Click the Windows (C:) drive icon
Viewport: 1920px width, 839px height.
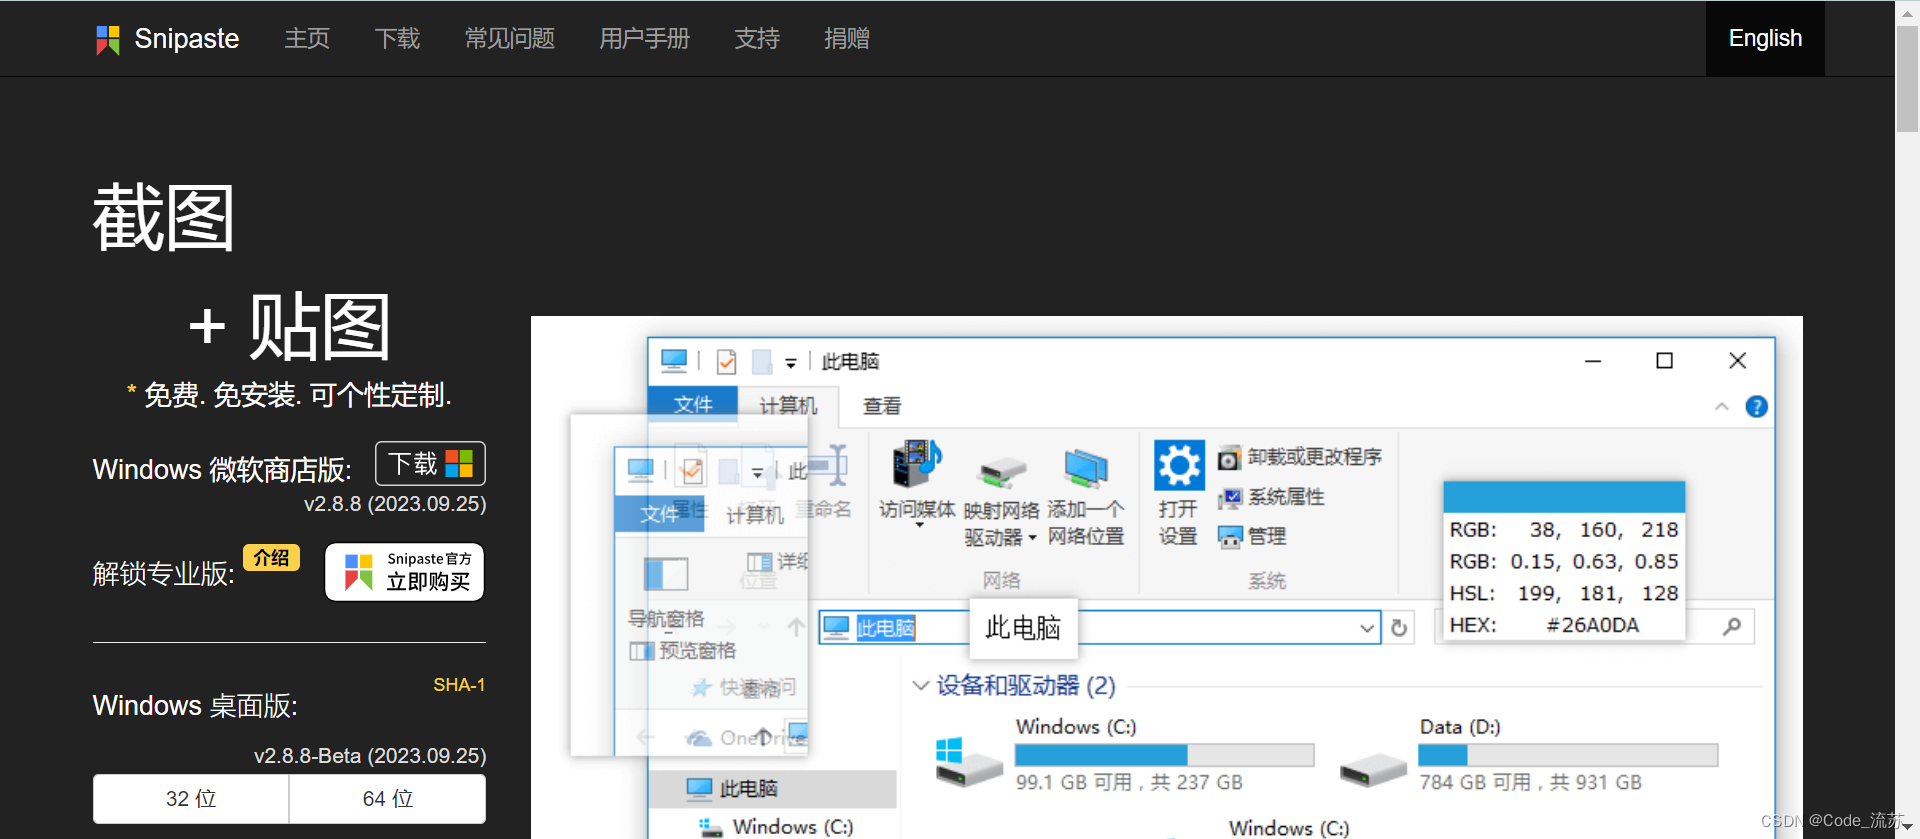point(968,762)
